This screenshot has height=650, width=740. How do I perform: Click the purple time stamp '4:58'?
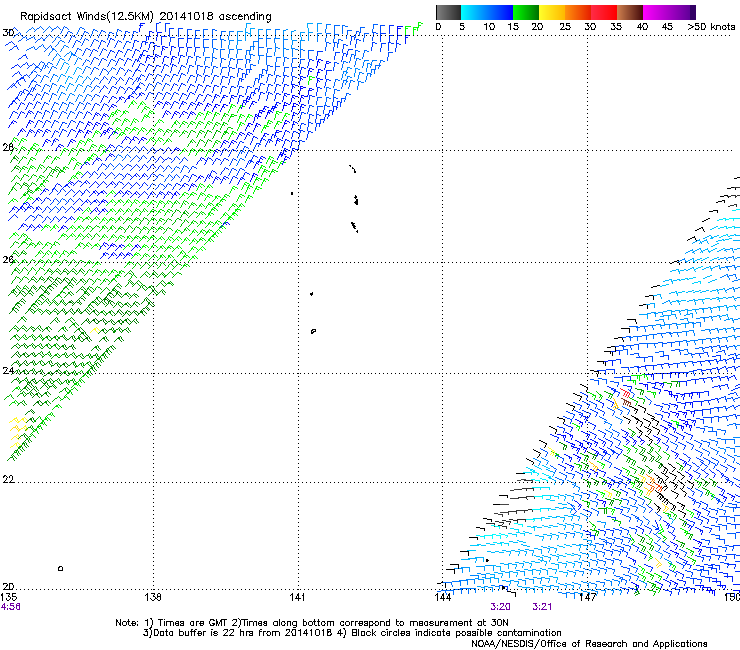(10, 607)
